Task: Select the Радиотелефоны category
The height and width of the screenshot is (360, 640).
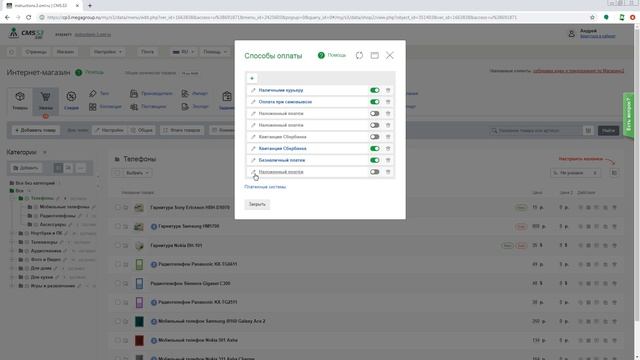Action: tap(58, 216)
